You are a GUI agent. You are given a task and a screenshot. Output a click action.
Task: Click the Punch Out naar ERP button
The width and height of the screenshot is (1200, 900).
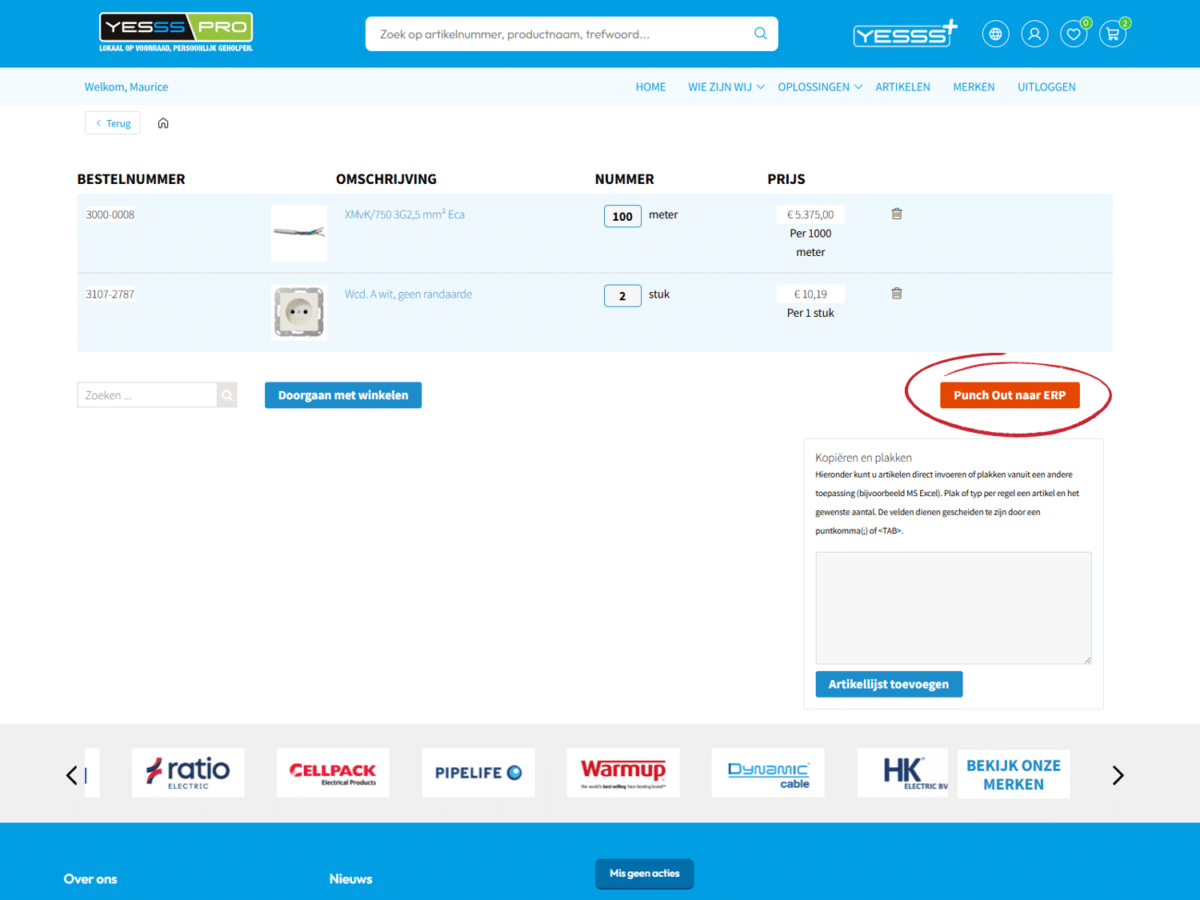[1010, 395]
